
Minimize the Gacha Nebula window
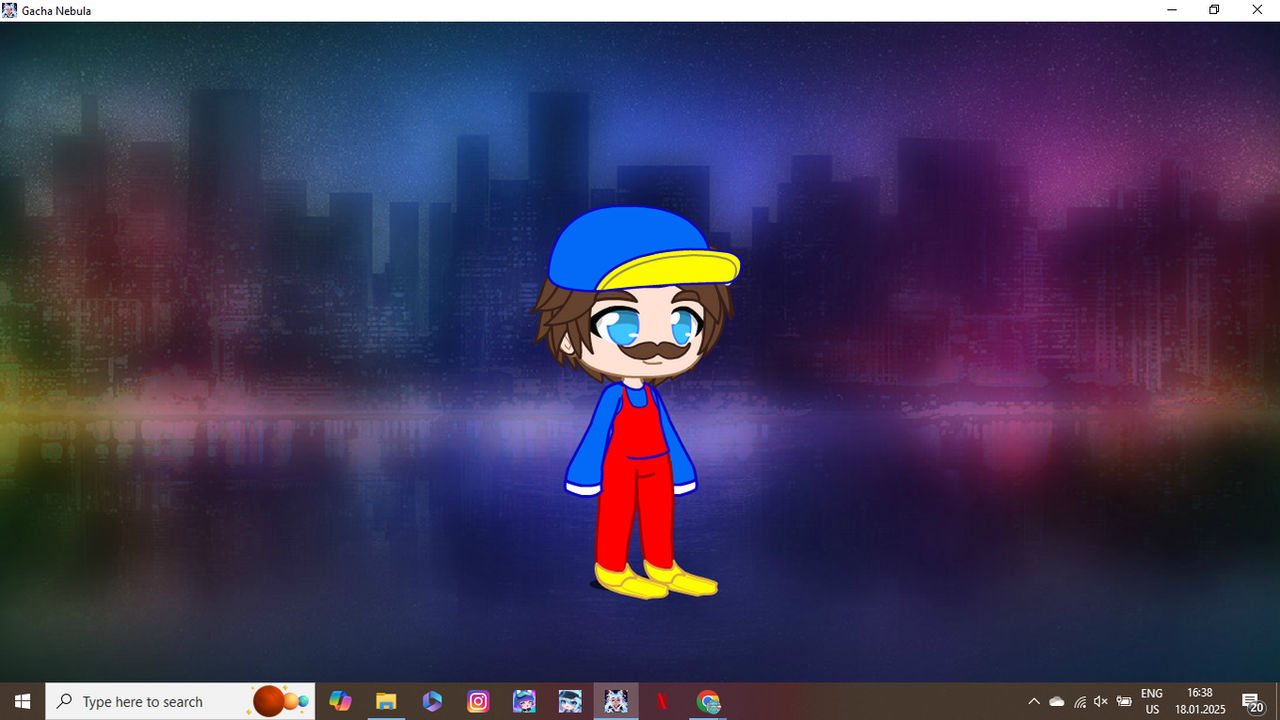point(1171,10)
